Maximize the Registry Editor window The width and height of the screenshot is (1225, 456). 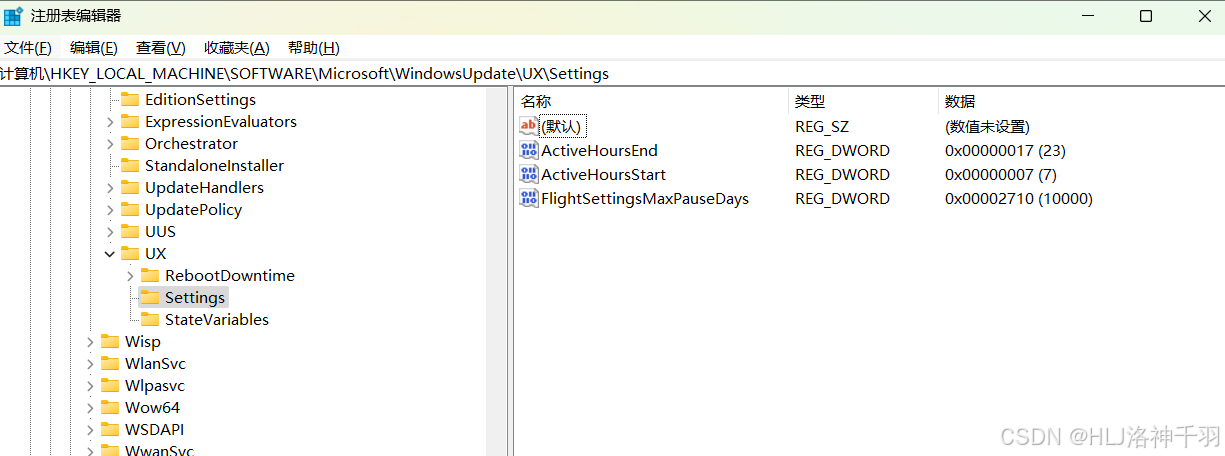click(x=1146, y=16)
